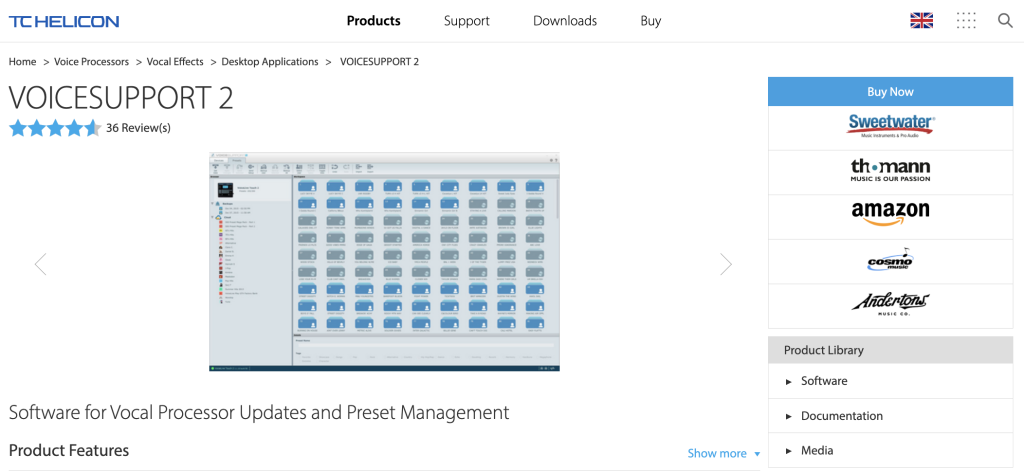The width and height of the screenshot is (1024, 473).
Task: Click the search magnifier icon
Action: click(1005, 21)
